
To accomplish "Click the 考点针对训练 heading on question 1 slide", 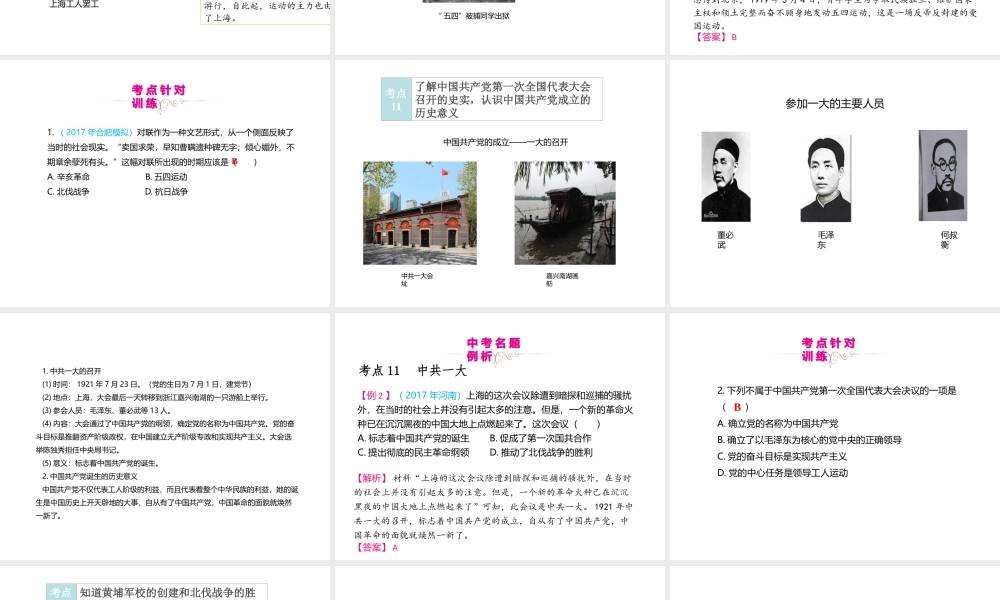I will [x=158, y=96].
